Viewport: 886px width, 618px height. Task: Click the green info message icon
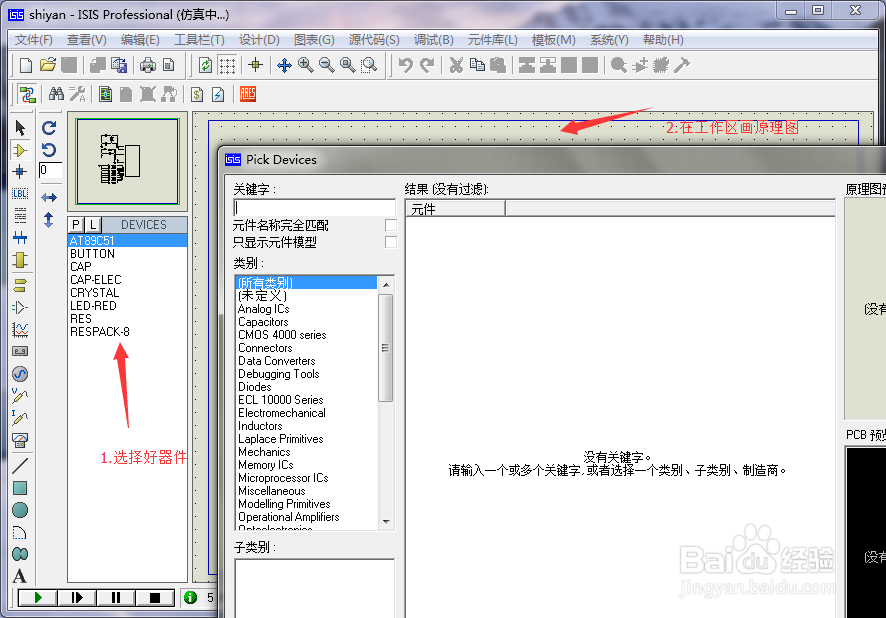(x=190, y=597)
